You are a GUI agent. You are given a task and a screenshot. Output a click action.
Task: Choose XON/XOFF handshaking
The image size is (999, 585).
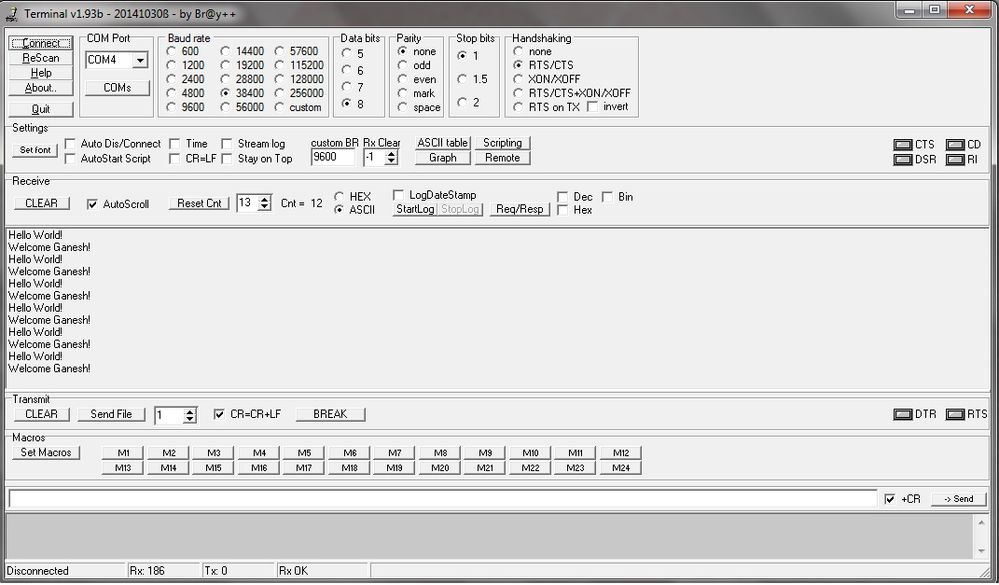pos(520,78)
